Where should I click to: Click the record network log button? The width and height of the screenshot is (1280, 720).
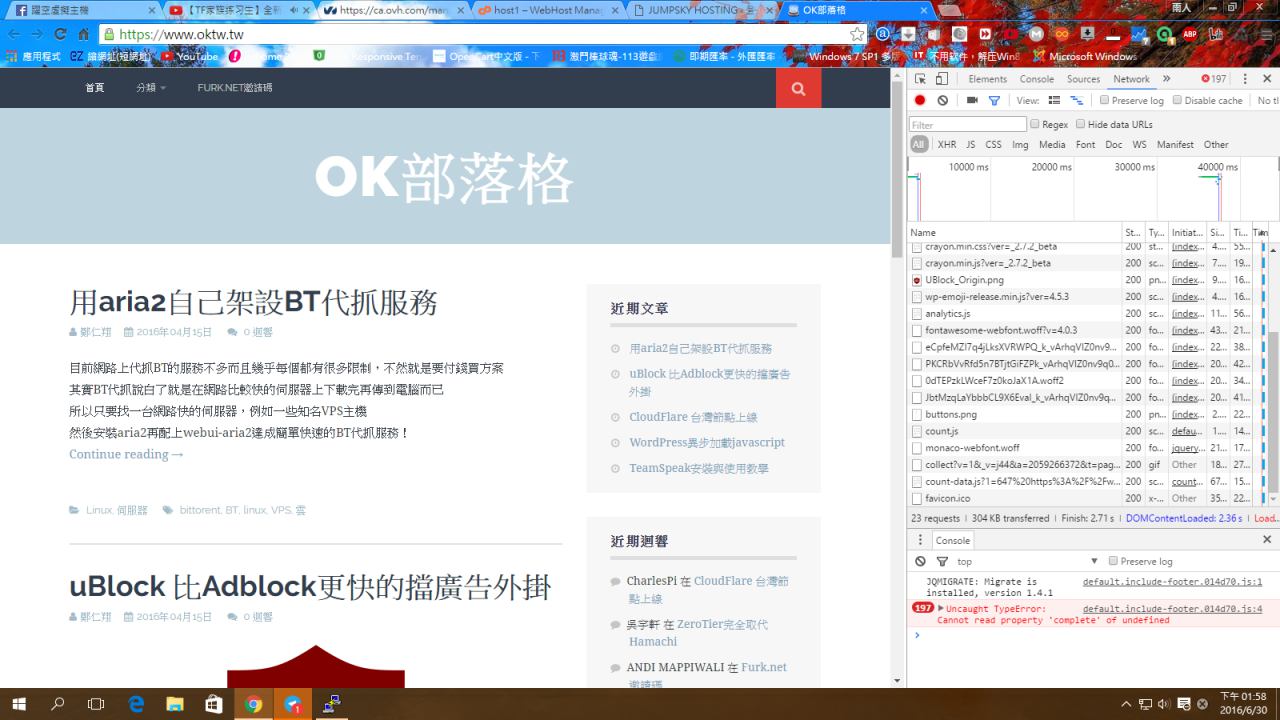tap(919, 100)
